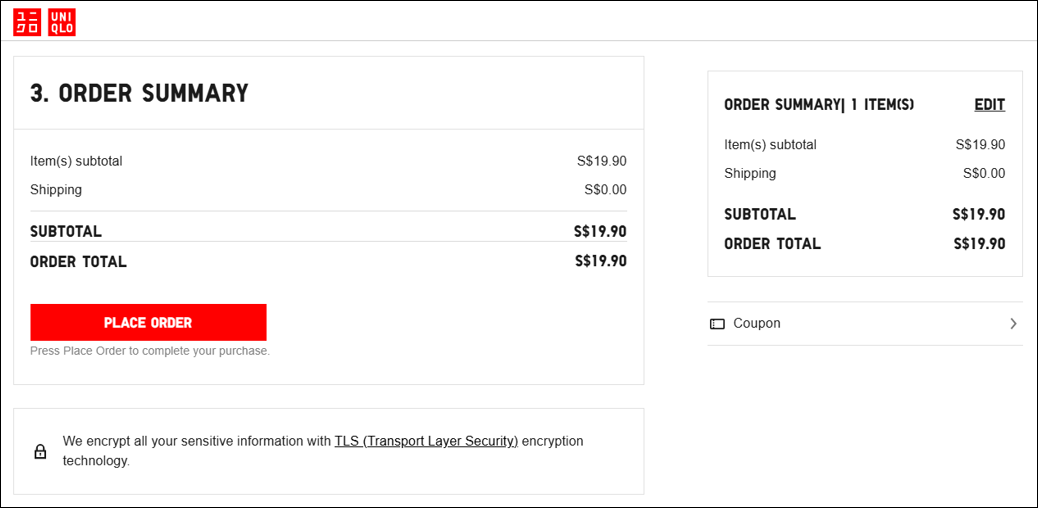
Task: Click the sidebar Item(s) subtotal S$19.90 value
Action: (x=980, y=145)
